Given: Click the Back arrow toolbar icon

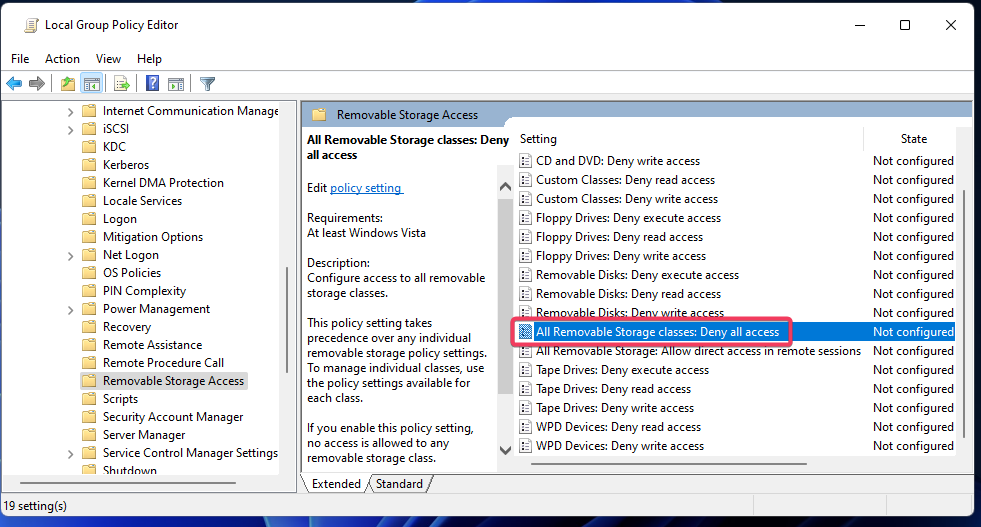Looking at the screenshot, I should [14, 83].
